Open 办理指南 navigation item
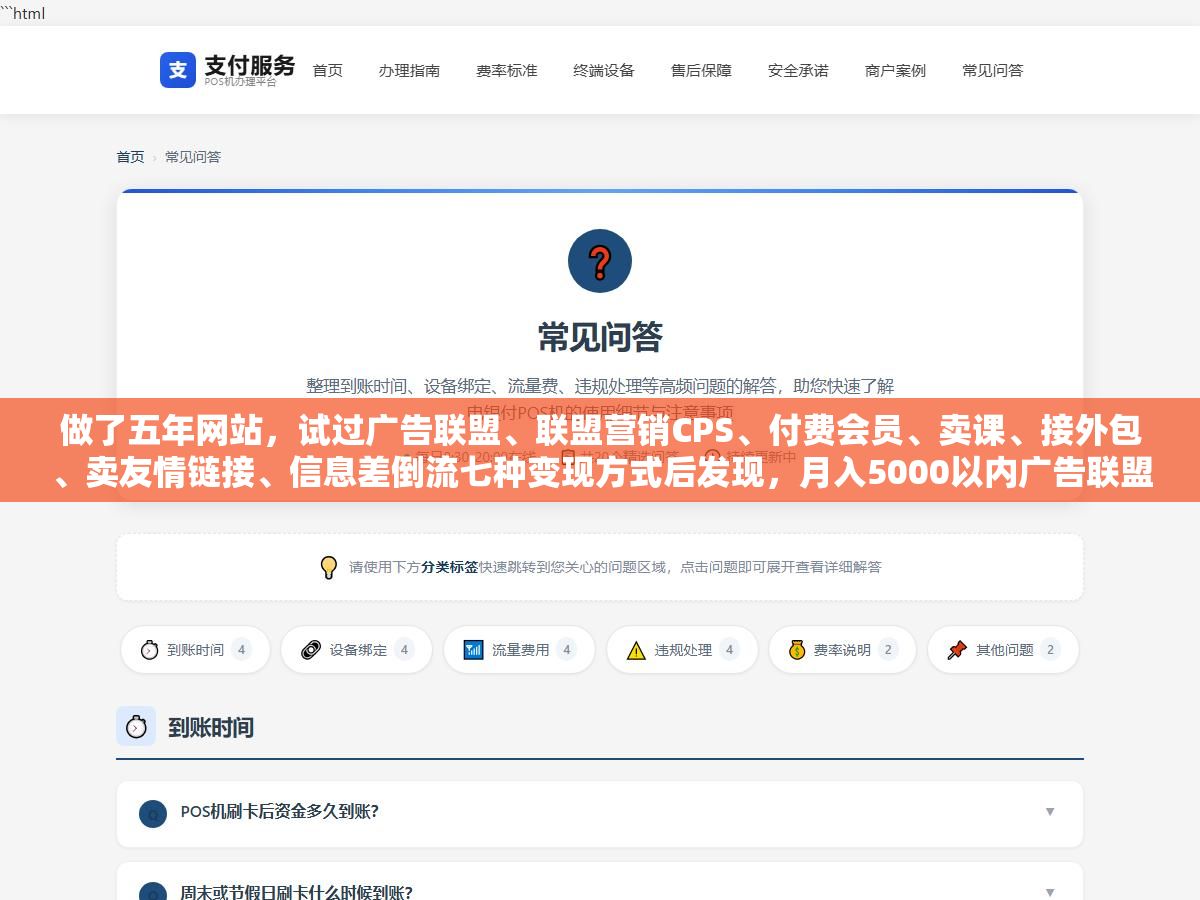1200x900 pixels. (x=409, y=70)
